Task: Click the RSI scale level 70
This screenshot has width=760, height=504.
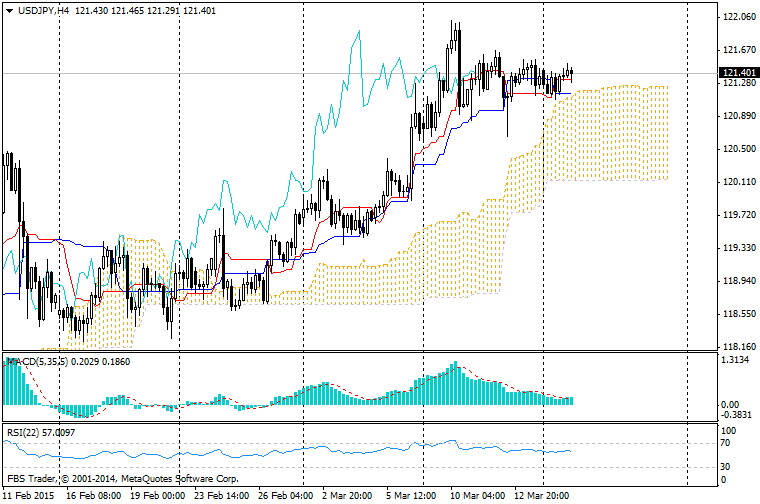Action: [x=726, y=443]
